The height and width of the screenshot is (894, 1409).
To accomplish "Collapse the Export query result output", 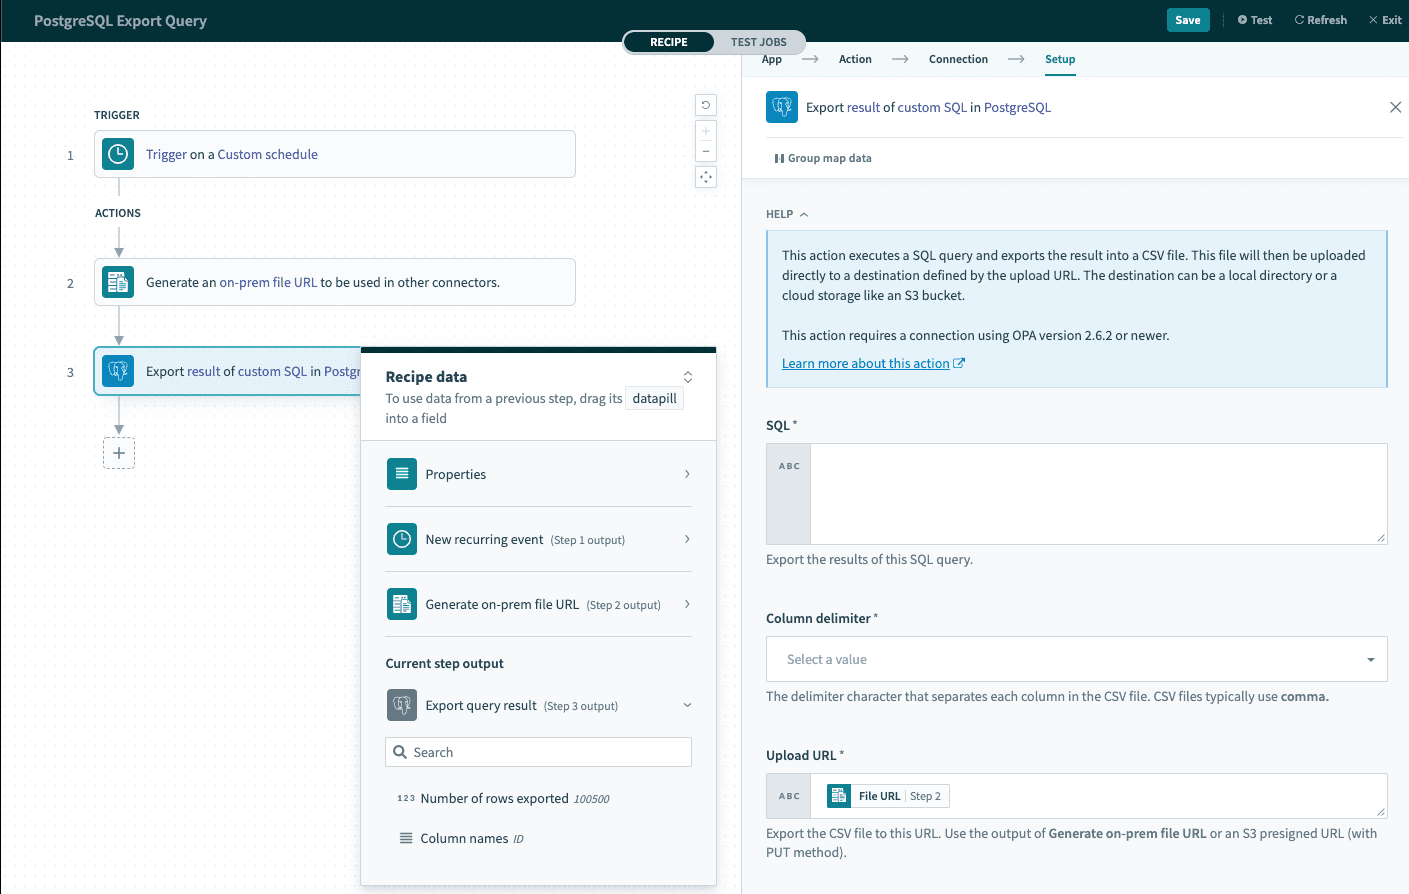I will [x=687, y=705].
